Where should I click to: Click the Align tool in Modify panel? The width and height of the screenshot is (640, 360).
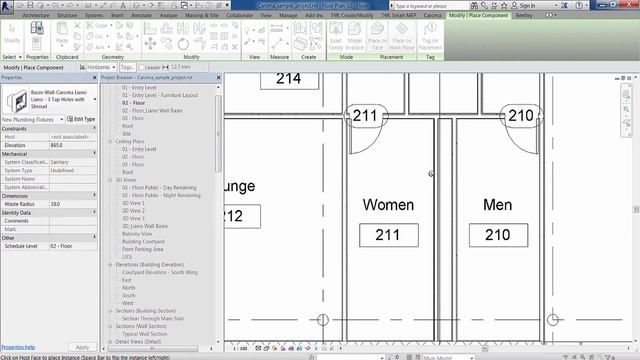(x=150, y=28)
